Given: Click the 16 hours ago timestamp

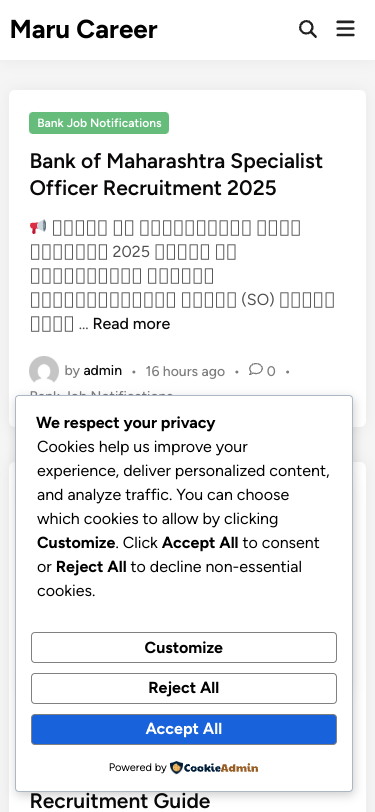Looking at the screenshot, I should click(185, 371).
